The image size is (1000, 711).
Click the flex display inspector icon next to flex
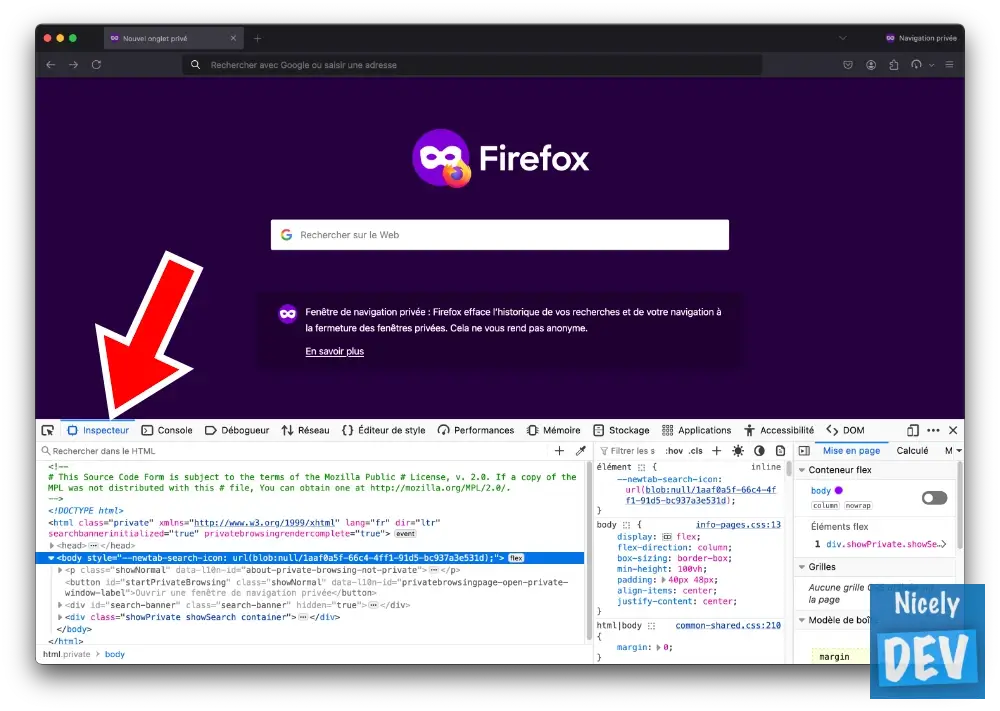667,537
